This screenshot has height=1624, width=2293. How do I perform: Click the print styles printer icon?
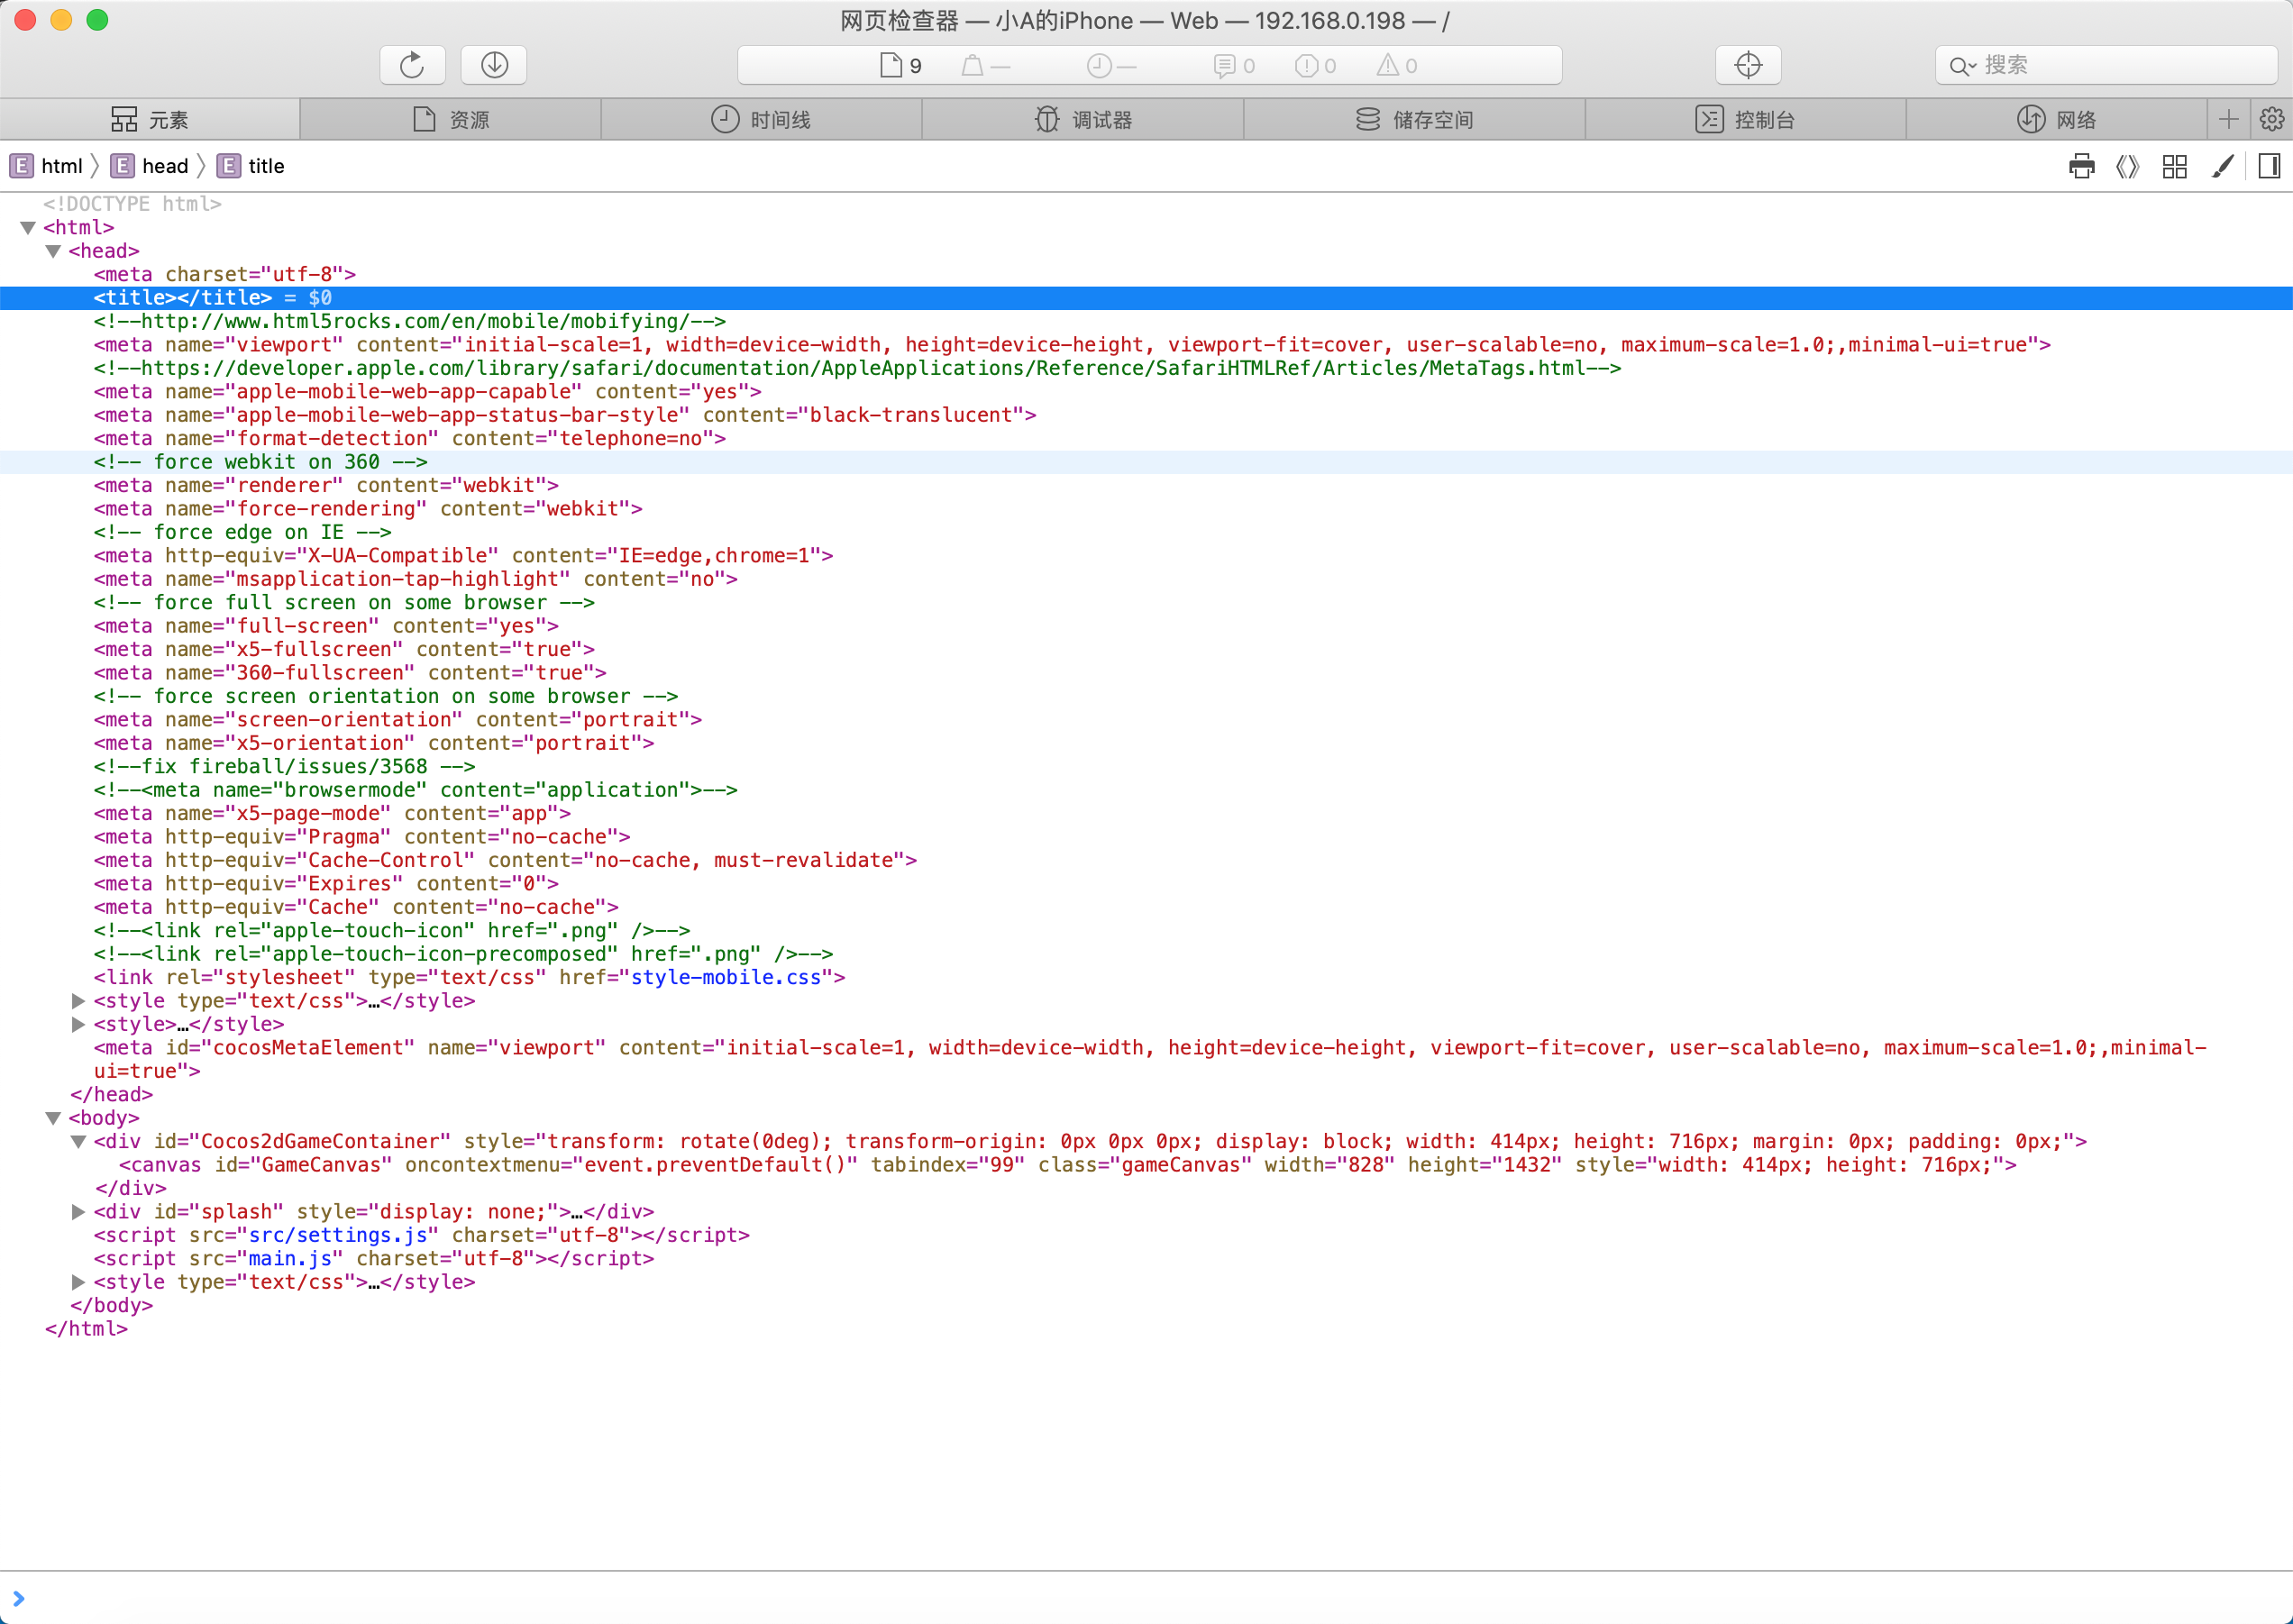click(x=2081, y=166)
